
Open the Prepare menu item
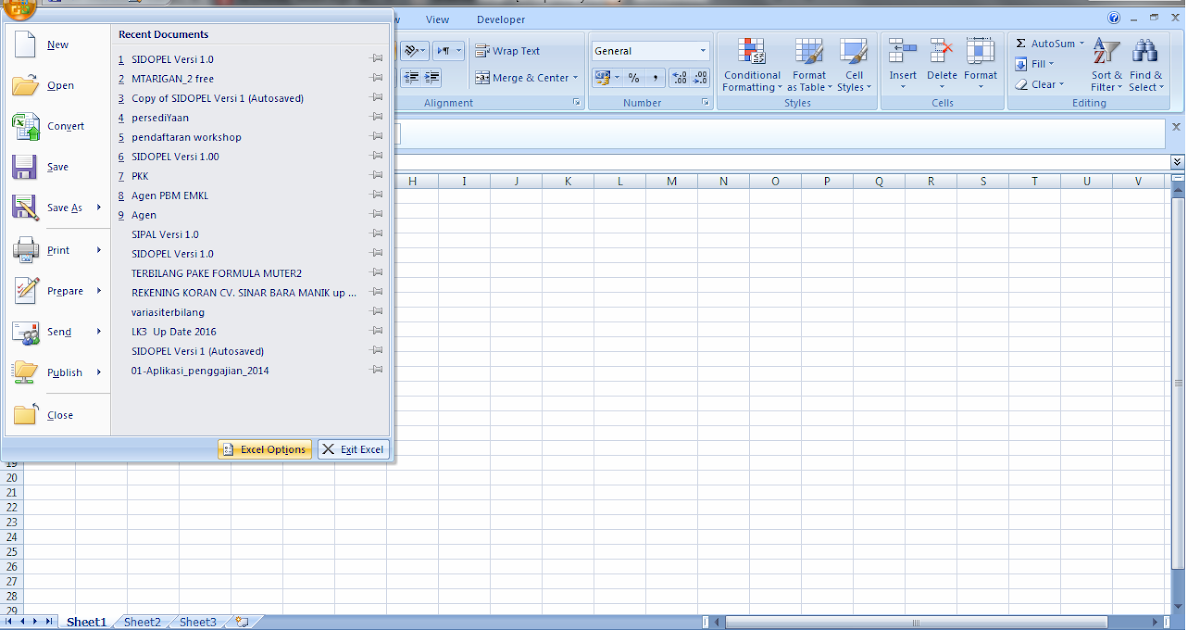[x=66, y=290]
